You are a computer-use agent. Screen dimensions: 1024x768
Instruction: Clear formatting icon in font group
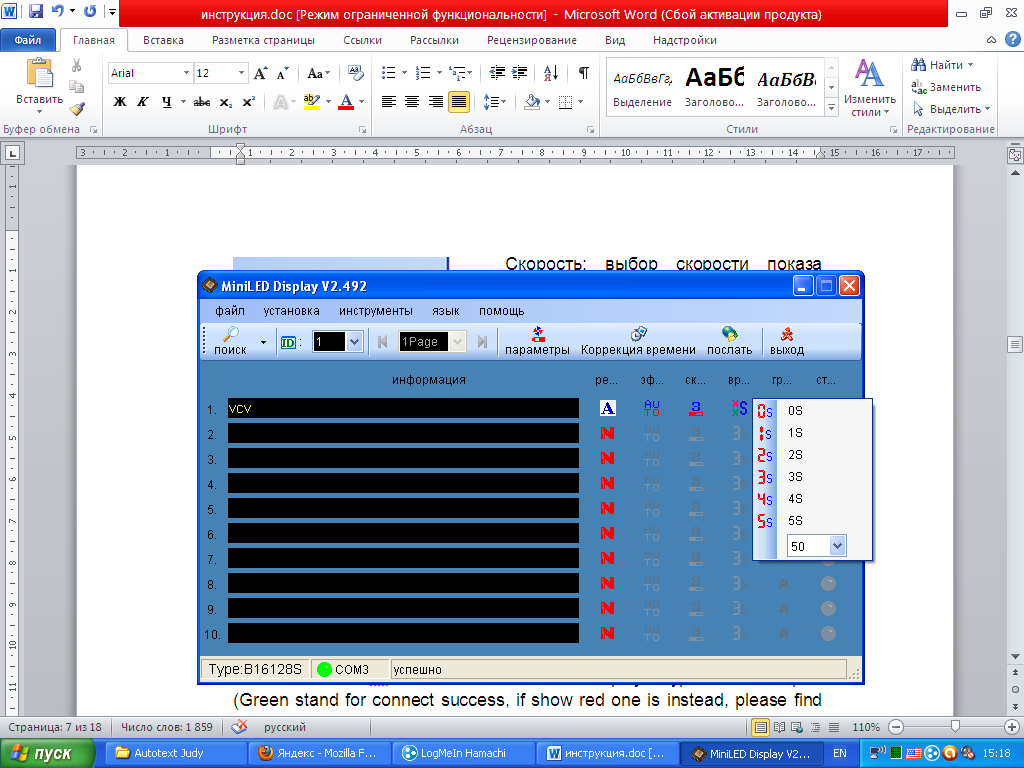point(355,73)
